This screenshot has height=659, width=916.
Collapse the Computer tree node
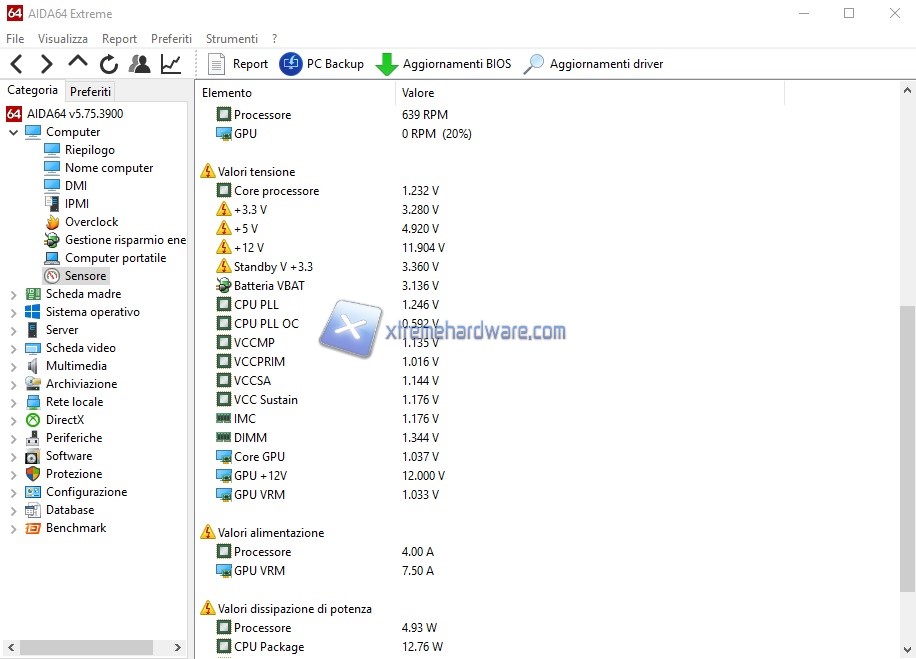pos(13,132)
